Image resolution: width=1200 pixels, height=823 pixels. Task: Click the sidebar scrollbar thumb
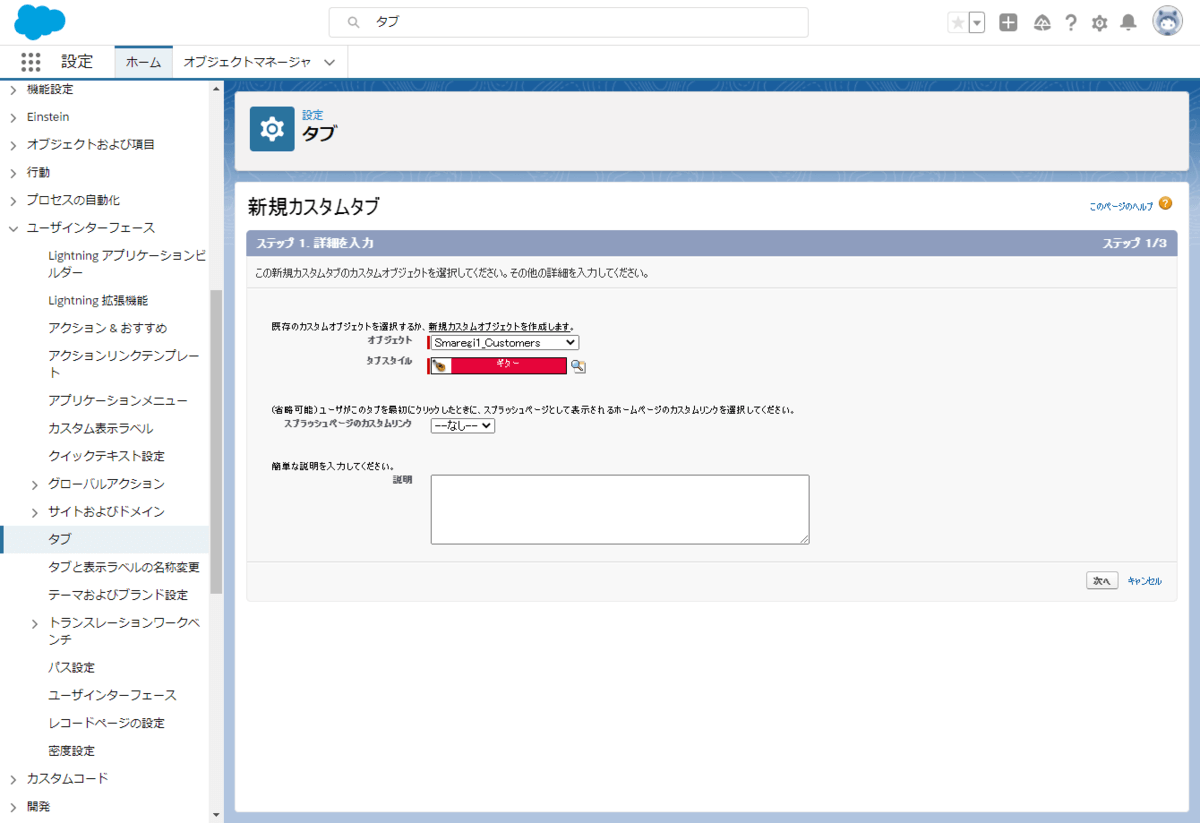pos(217,440)
